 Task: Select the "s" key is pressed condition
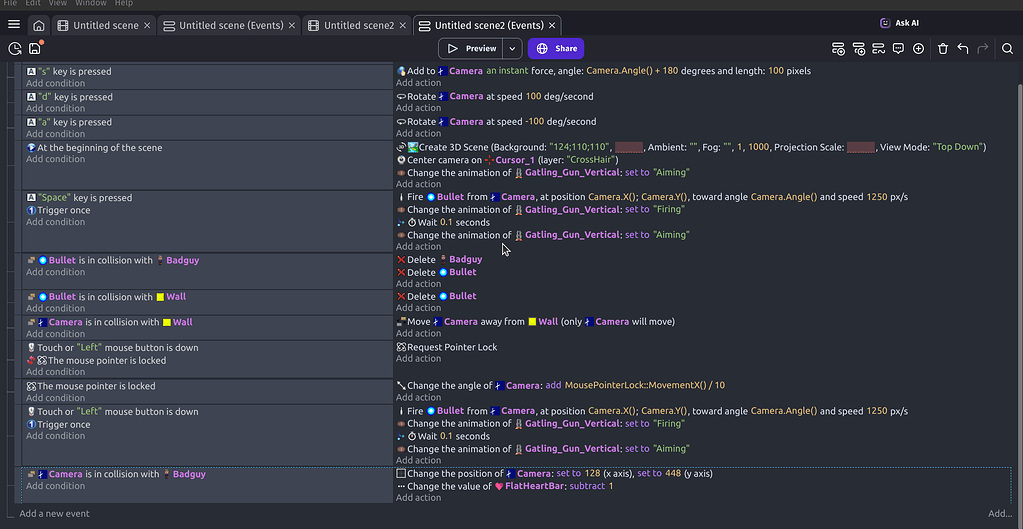coord(69,71)
